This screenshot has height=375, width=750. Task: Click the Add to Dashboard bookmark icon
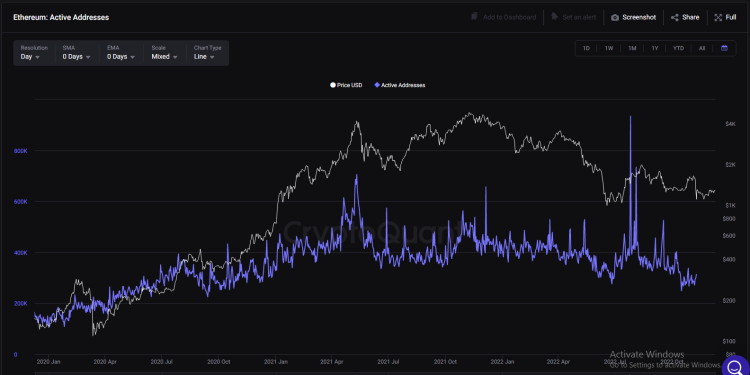tap(474, 17)
